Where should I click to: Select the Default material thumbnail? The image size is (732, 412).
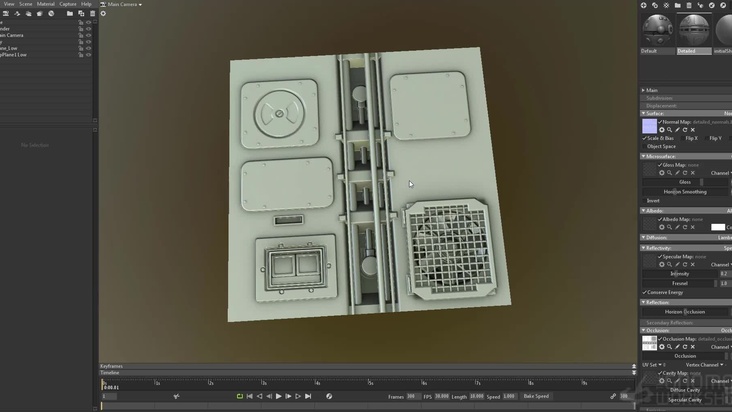coord(657,30)
